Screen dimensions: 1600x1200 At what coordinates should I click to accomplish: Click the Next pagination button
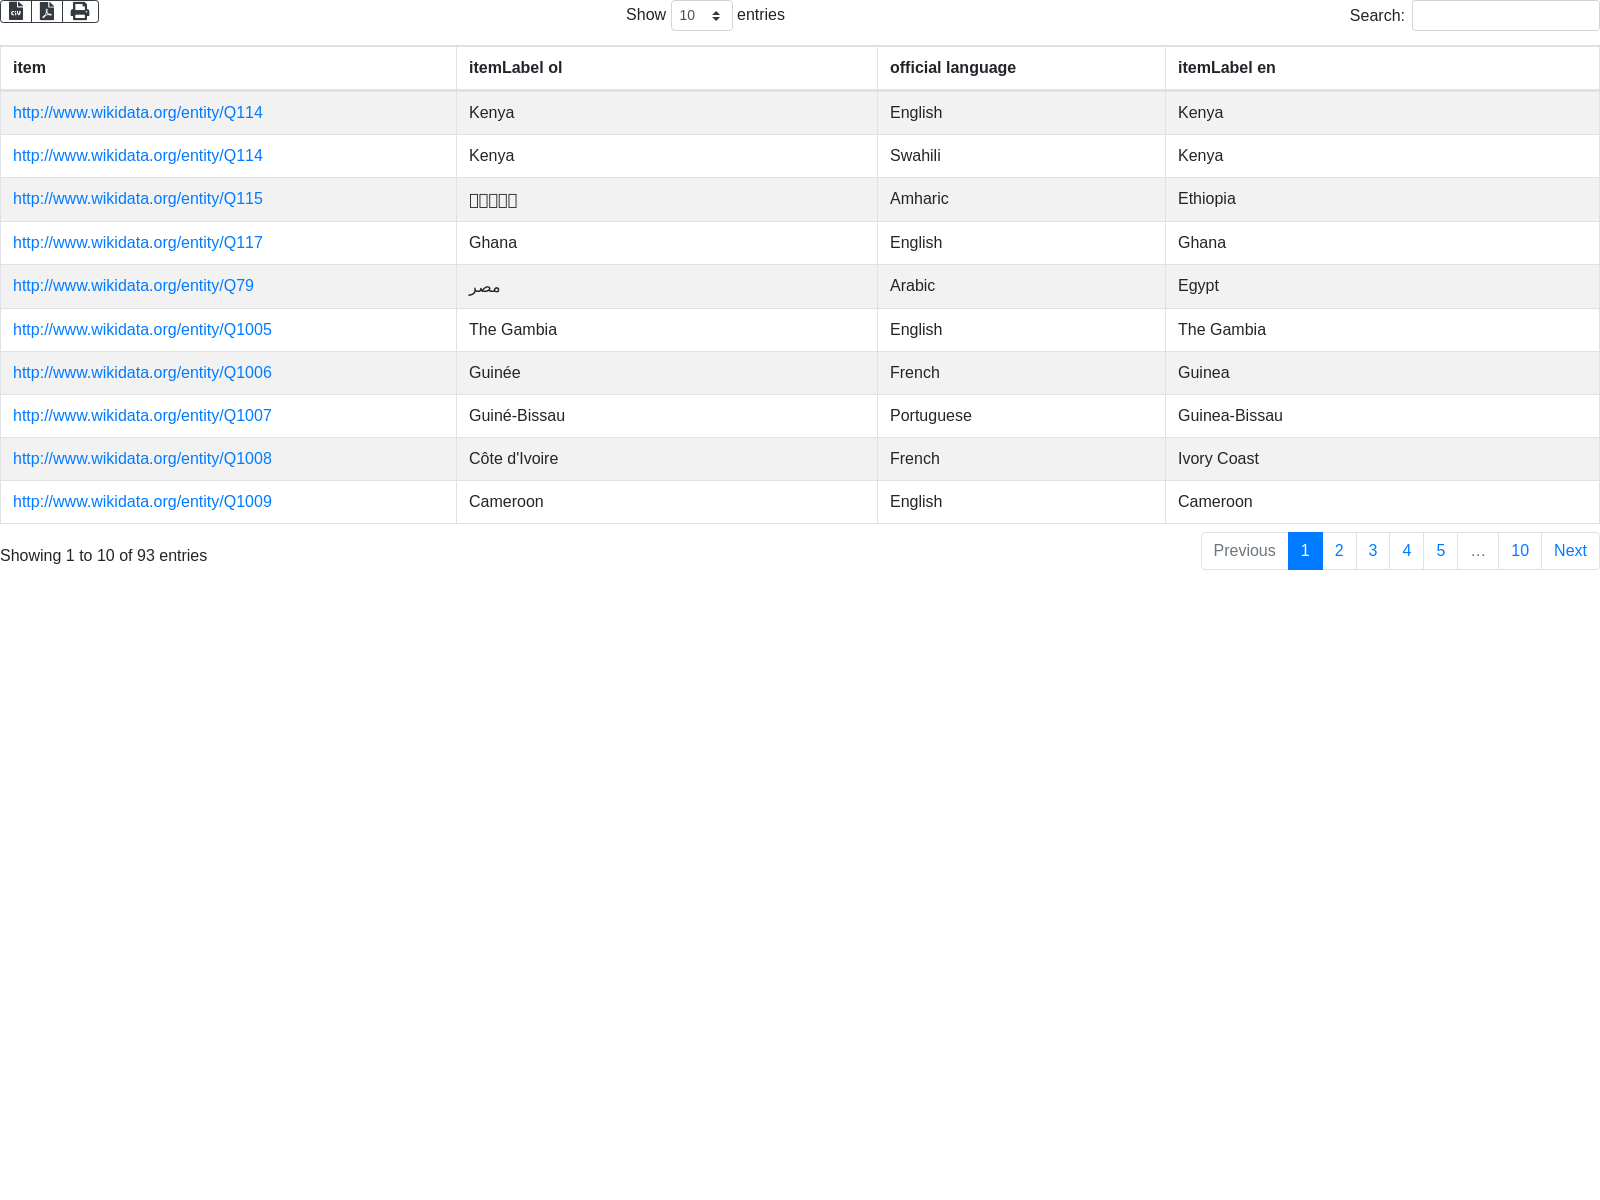(1570, 551)
